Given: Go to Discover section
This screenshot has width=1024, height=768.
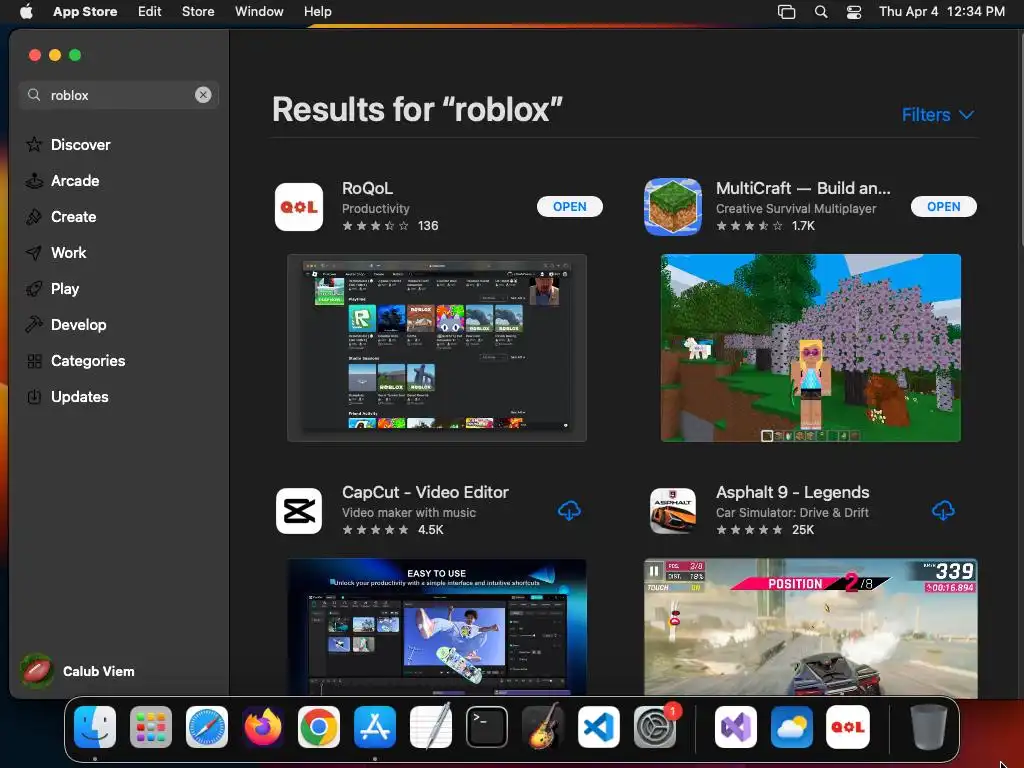Looking at the screenshot, I should 119,144.
